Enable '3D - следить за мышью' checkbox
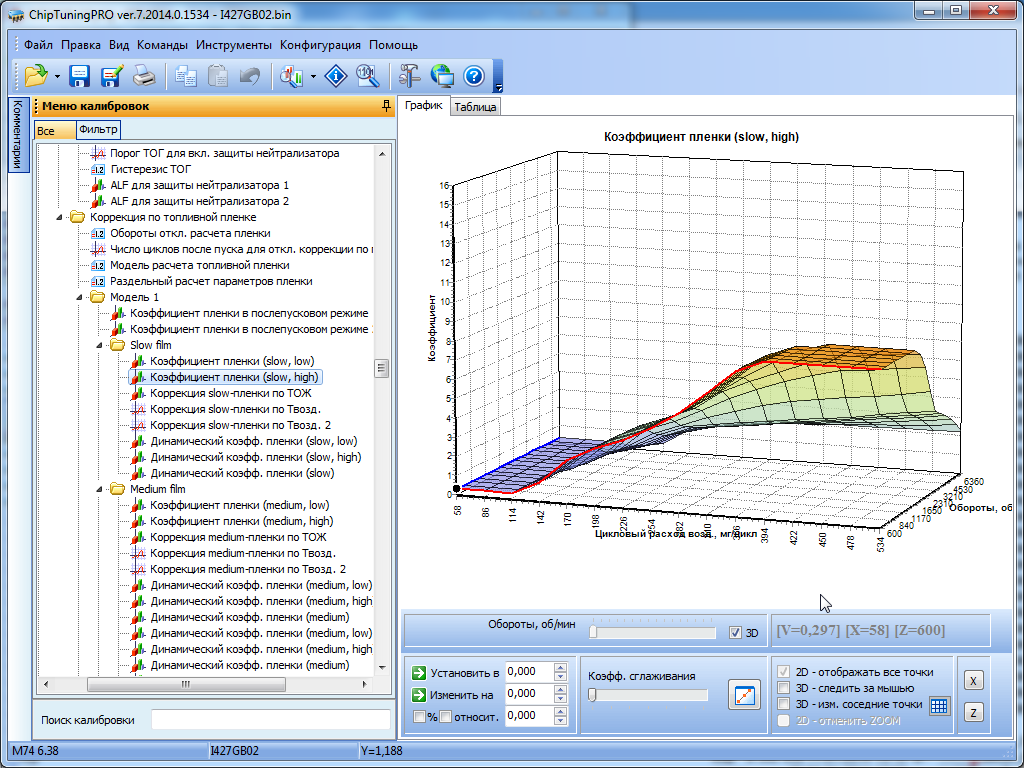 point(785,688)
